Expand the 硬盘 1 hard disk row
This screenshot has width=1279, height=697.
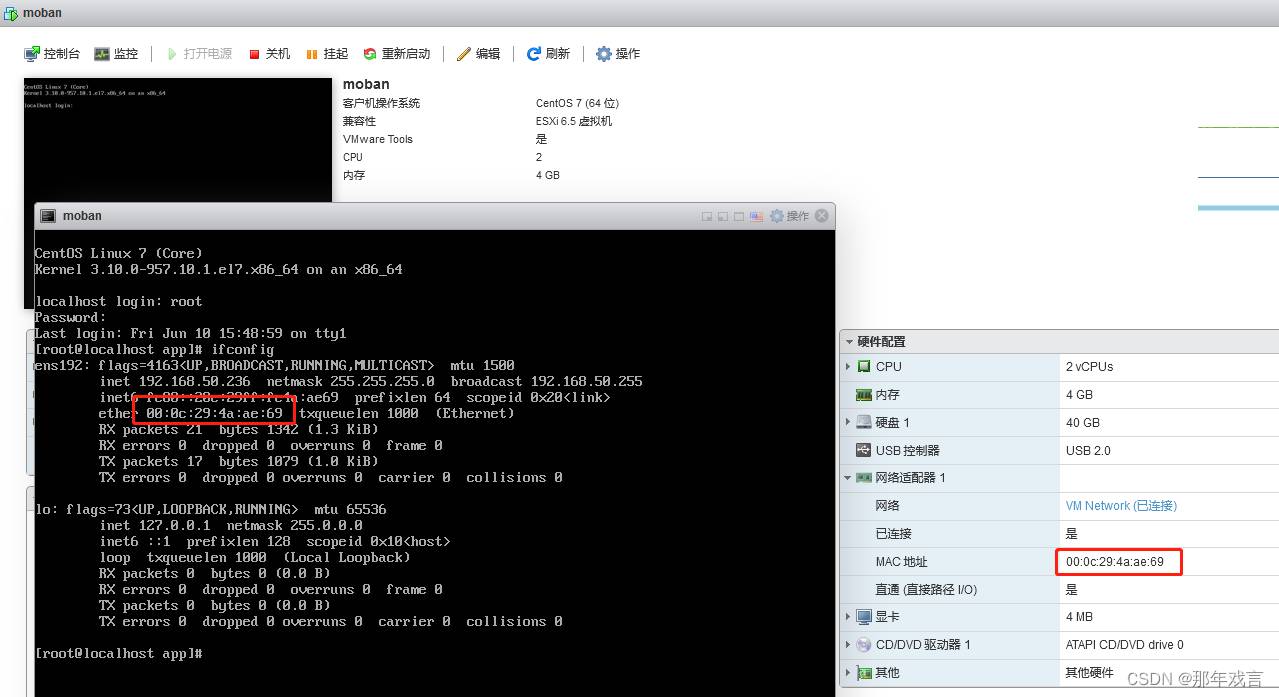[x=848, y=423]
